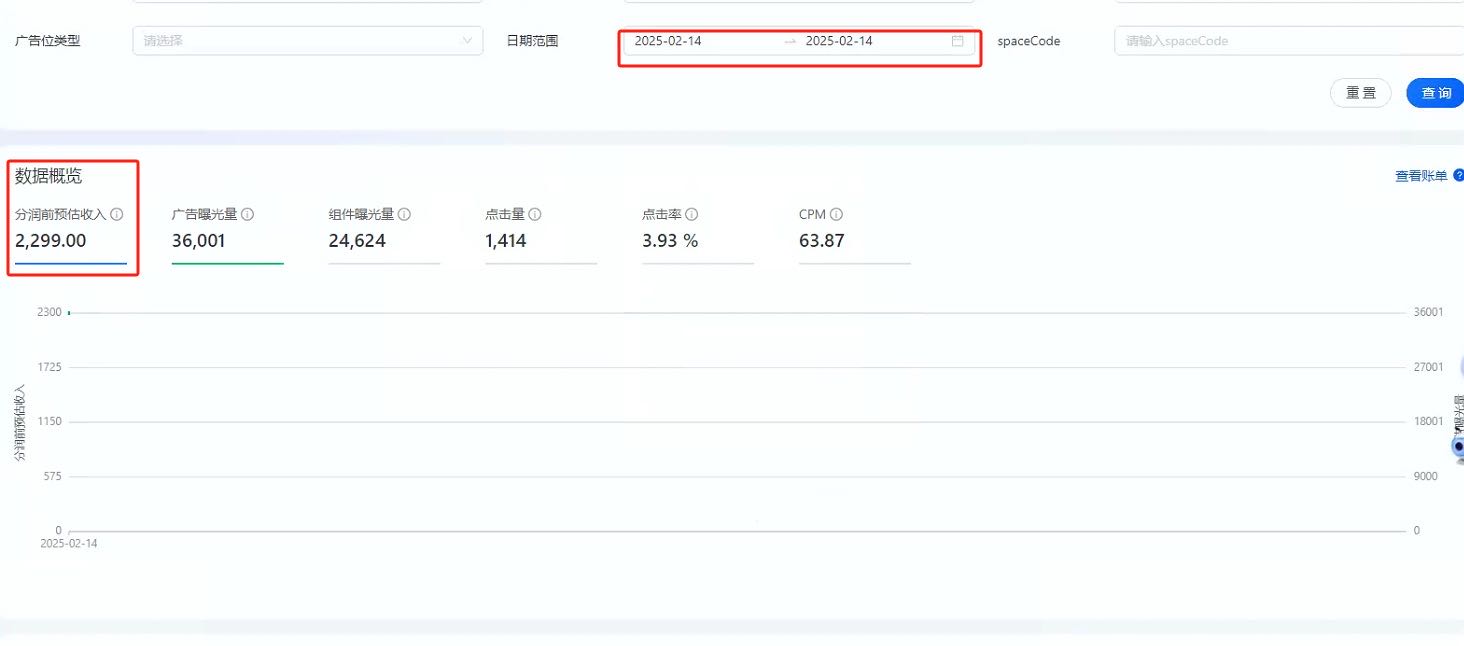Open the date range calendar icon
Image resolution: width=1464 pixels, height=646 pixels.
[x=957, y=41]
